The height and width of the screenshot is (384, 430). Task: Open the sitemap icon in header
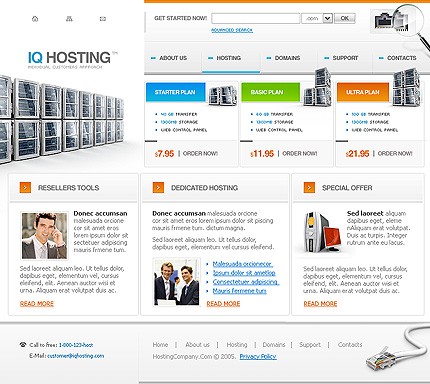[69, 19]
